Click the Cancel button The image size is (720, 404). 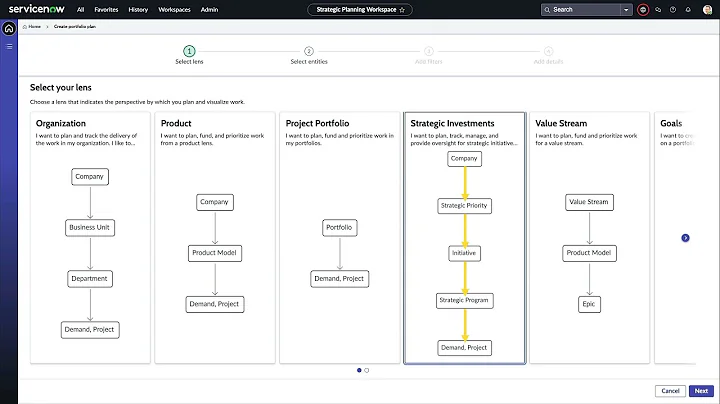(671, 391)
